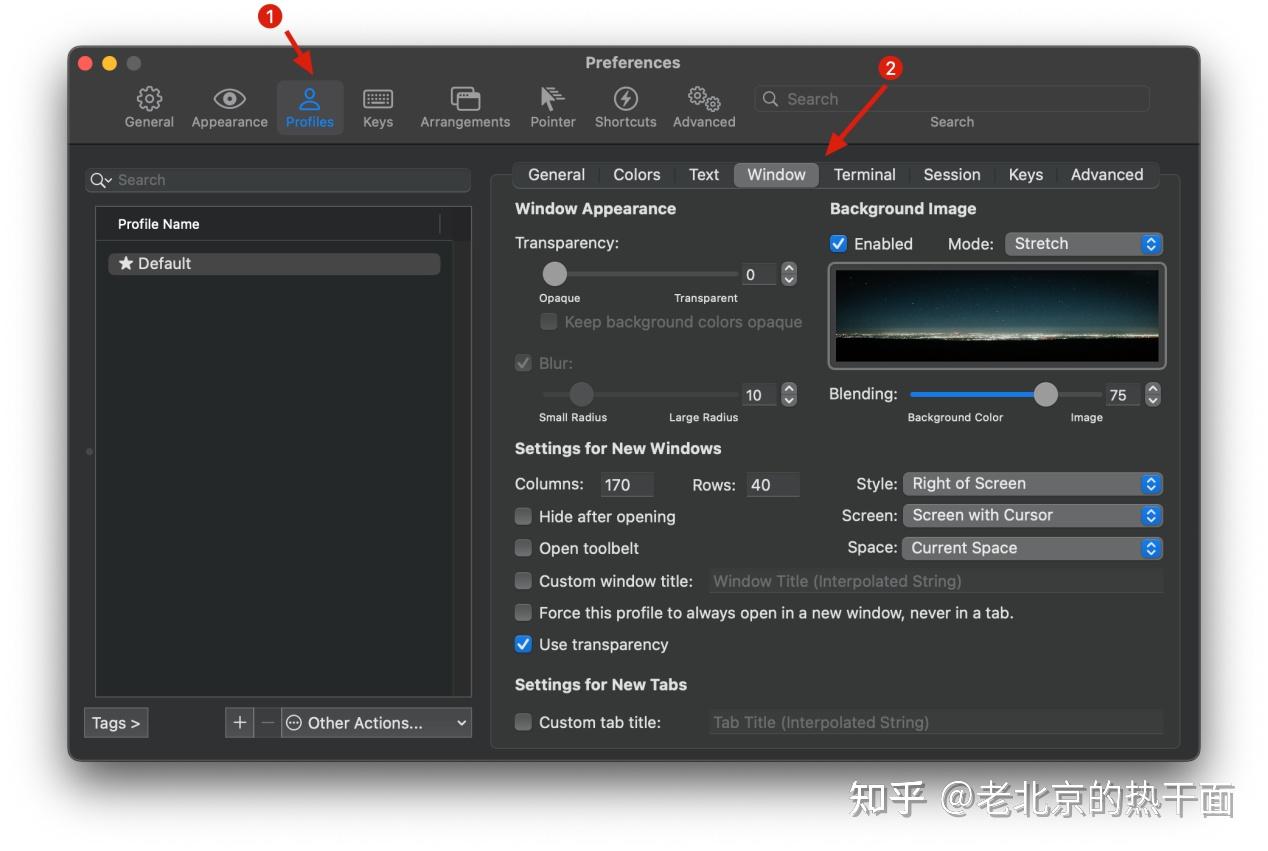Change the Style dropdown from Right of Screen

[1032, 483]
